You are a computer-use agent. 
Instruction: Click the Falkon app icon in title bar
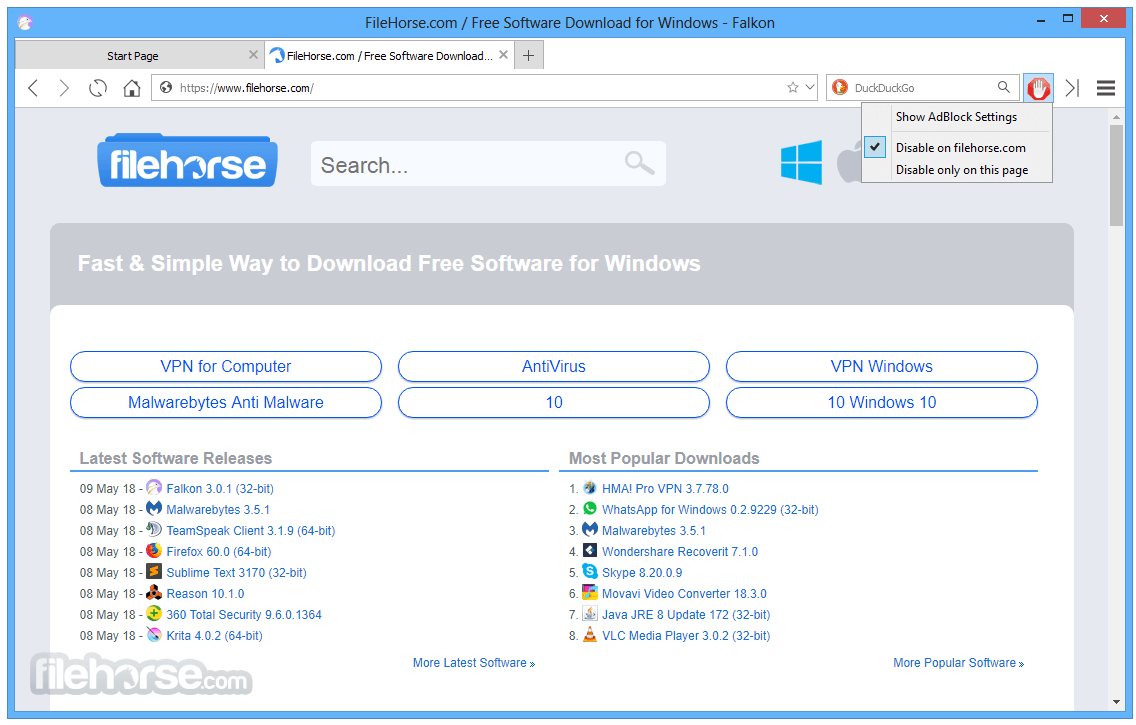pos(25,22)
